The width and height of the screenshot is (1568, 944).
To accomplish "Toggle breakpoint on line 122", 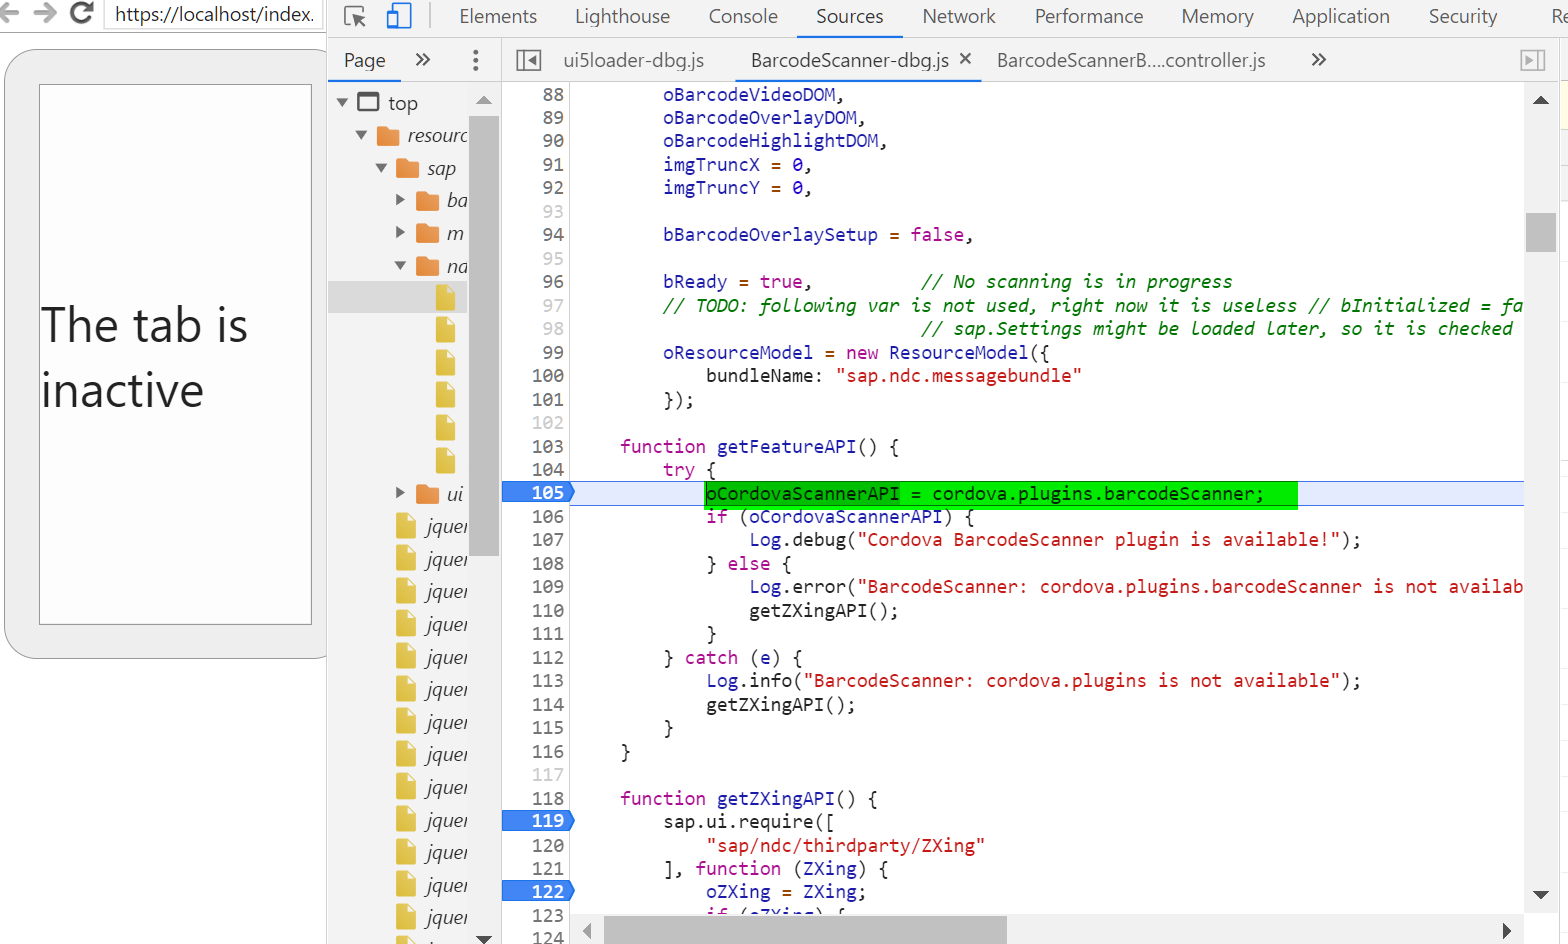I will pos(540,891).
